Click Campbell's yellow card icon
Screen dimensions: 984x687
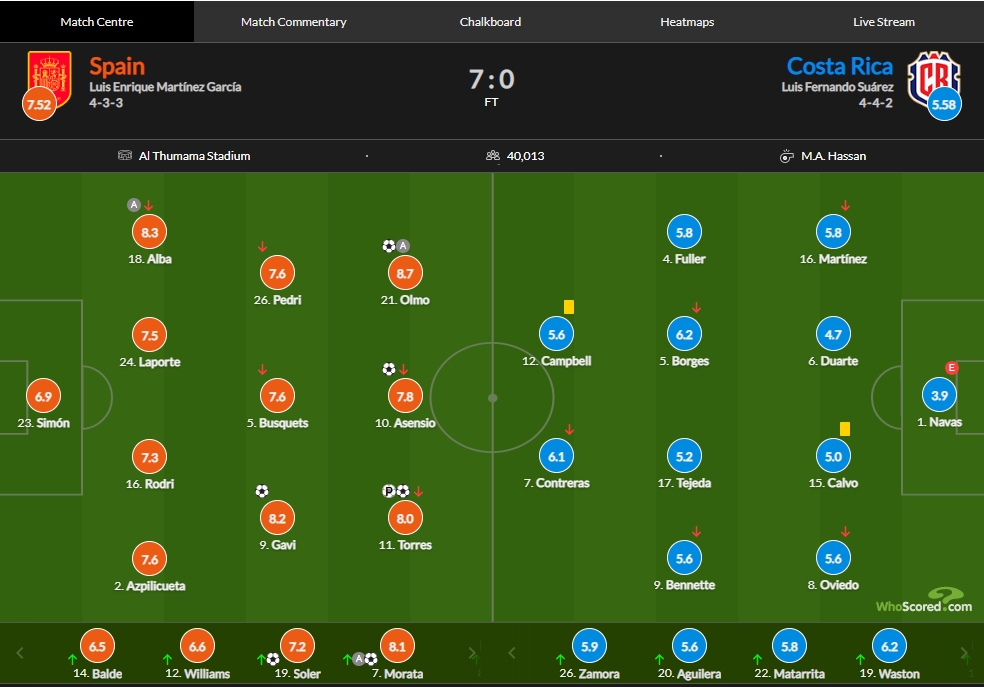point(569,307)
